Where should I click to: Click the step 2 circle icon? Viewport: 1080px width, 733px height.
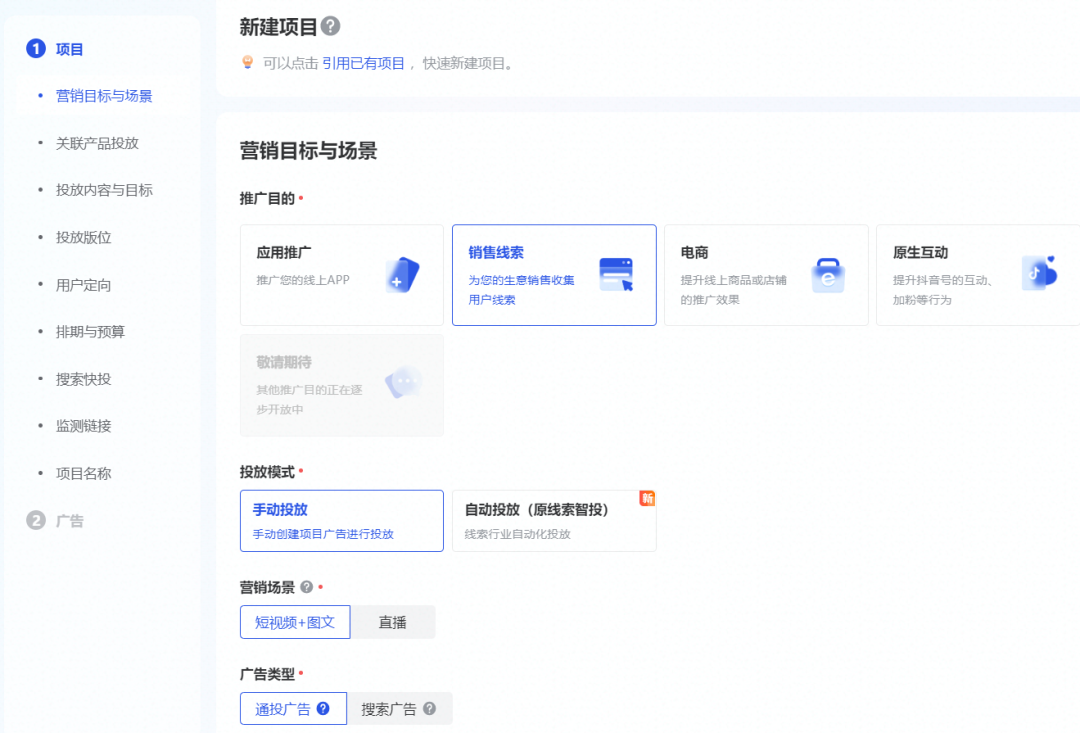tap(36, 520)
